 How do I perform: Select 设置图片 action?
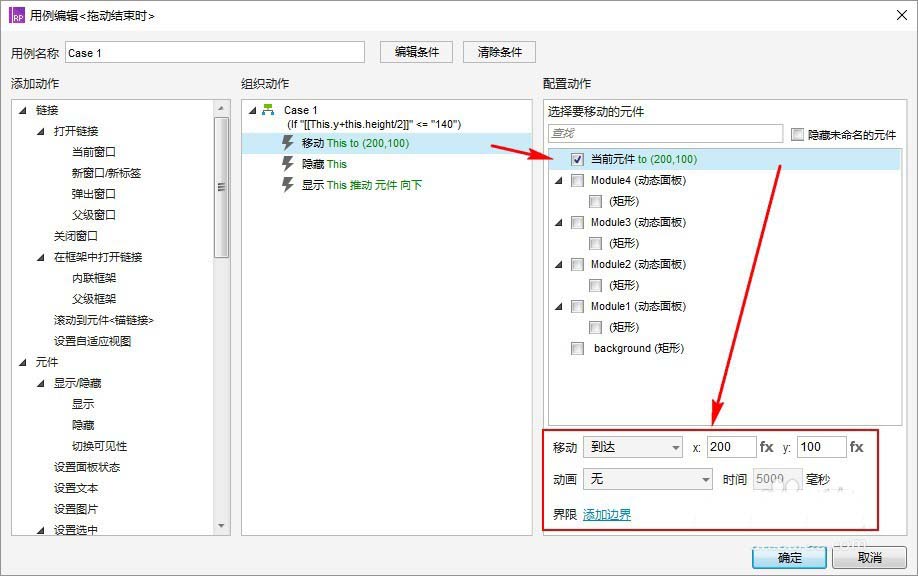(x=76, y=509)
